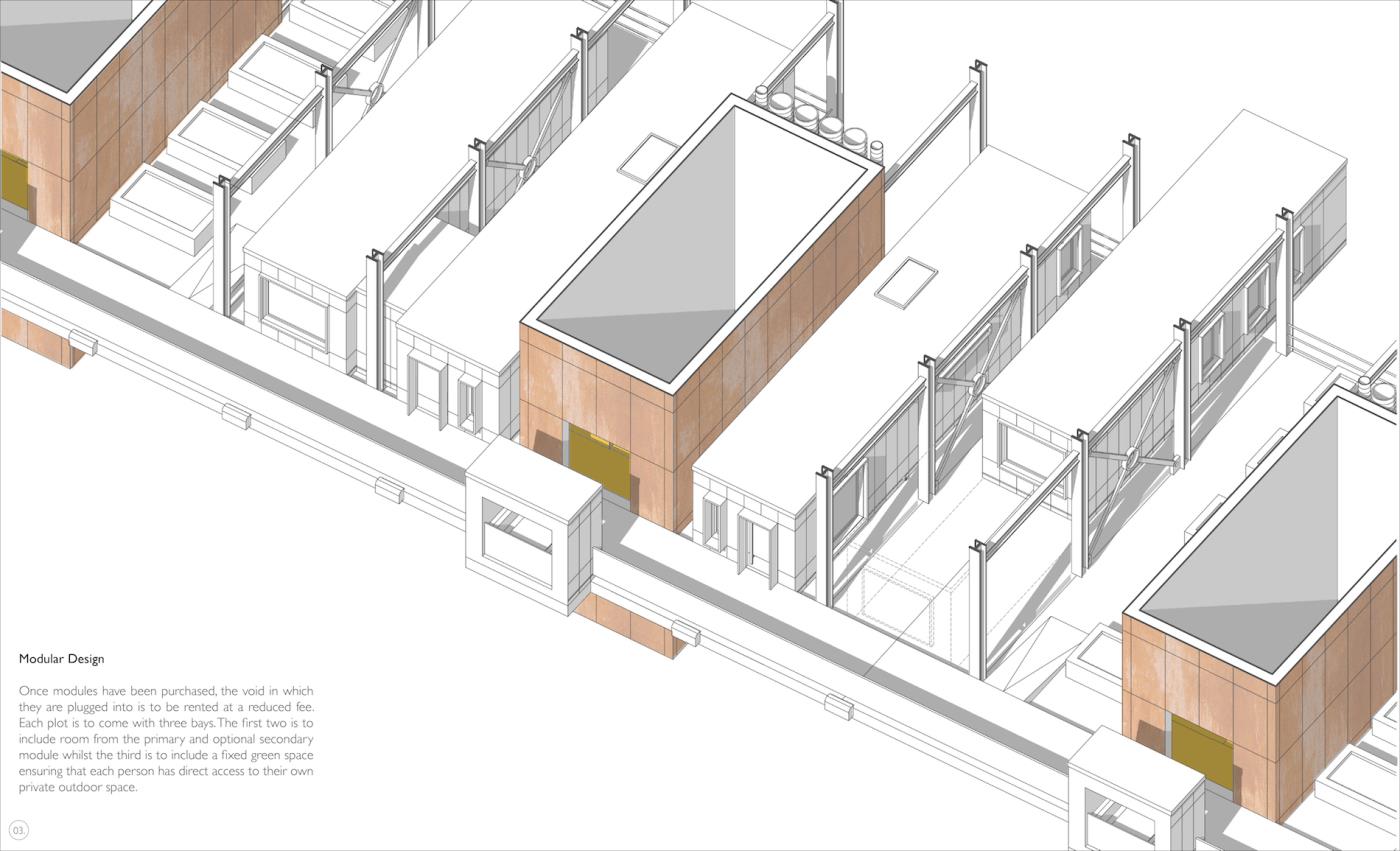Screen dimensions: 1400x851
Task: Click the circled page number 03
Action: [18, 830]
